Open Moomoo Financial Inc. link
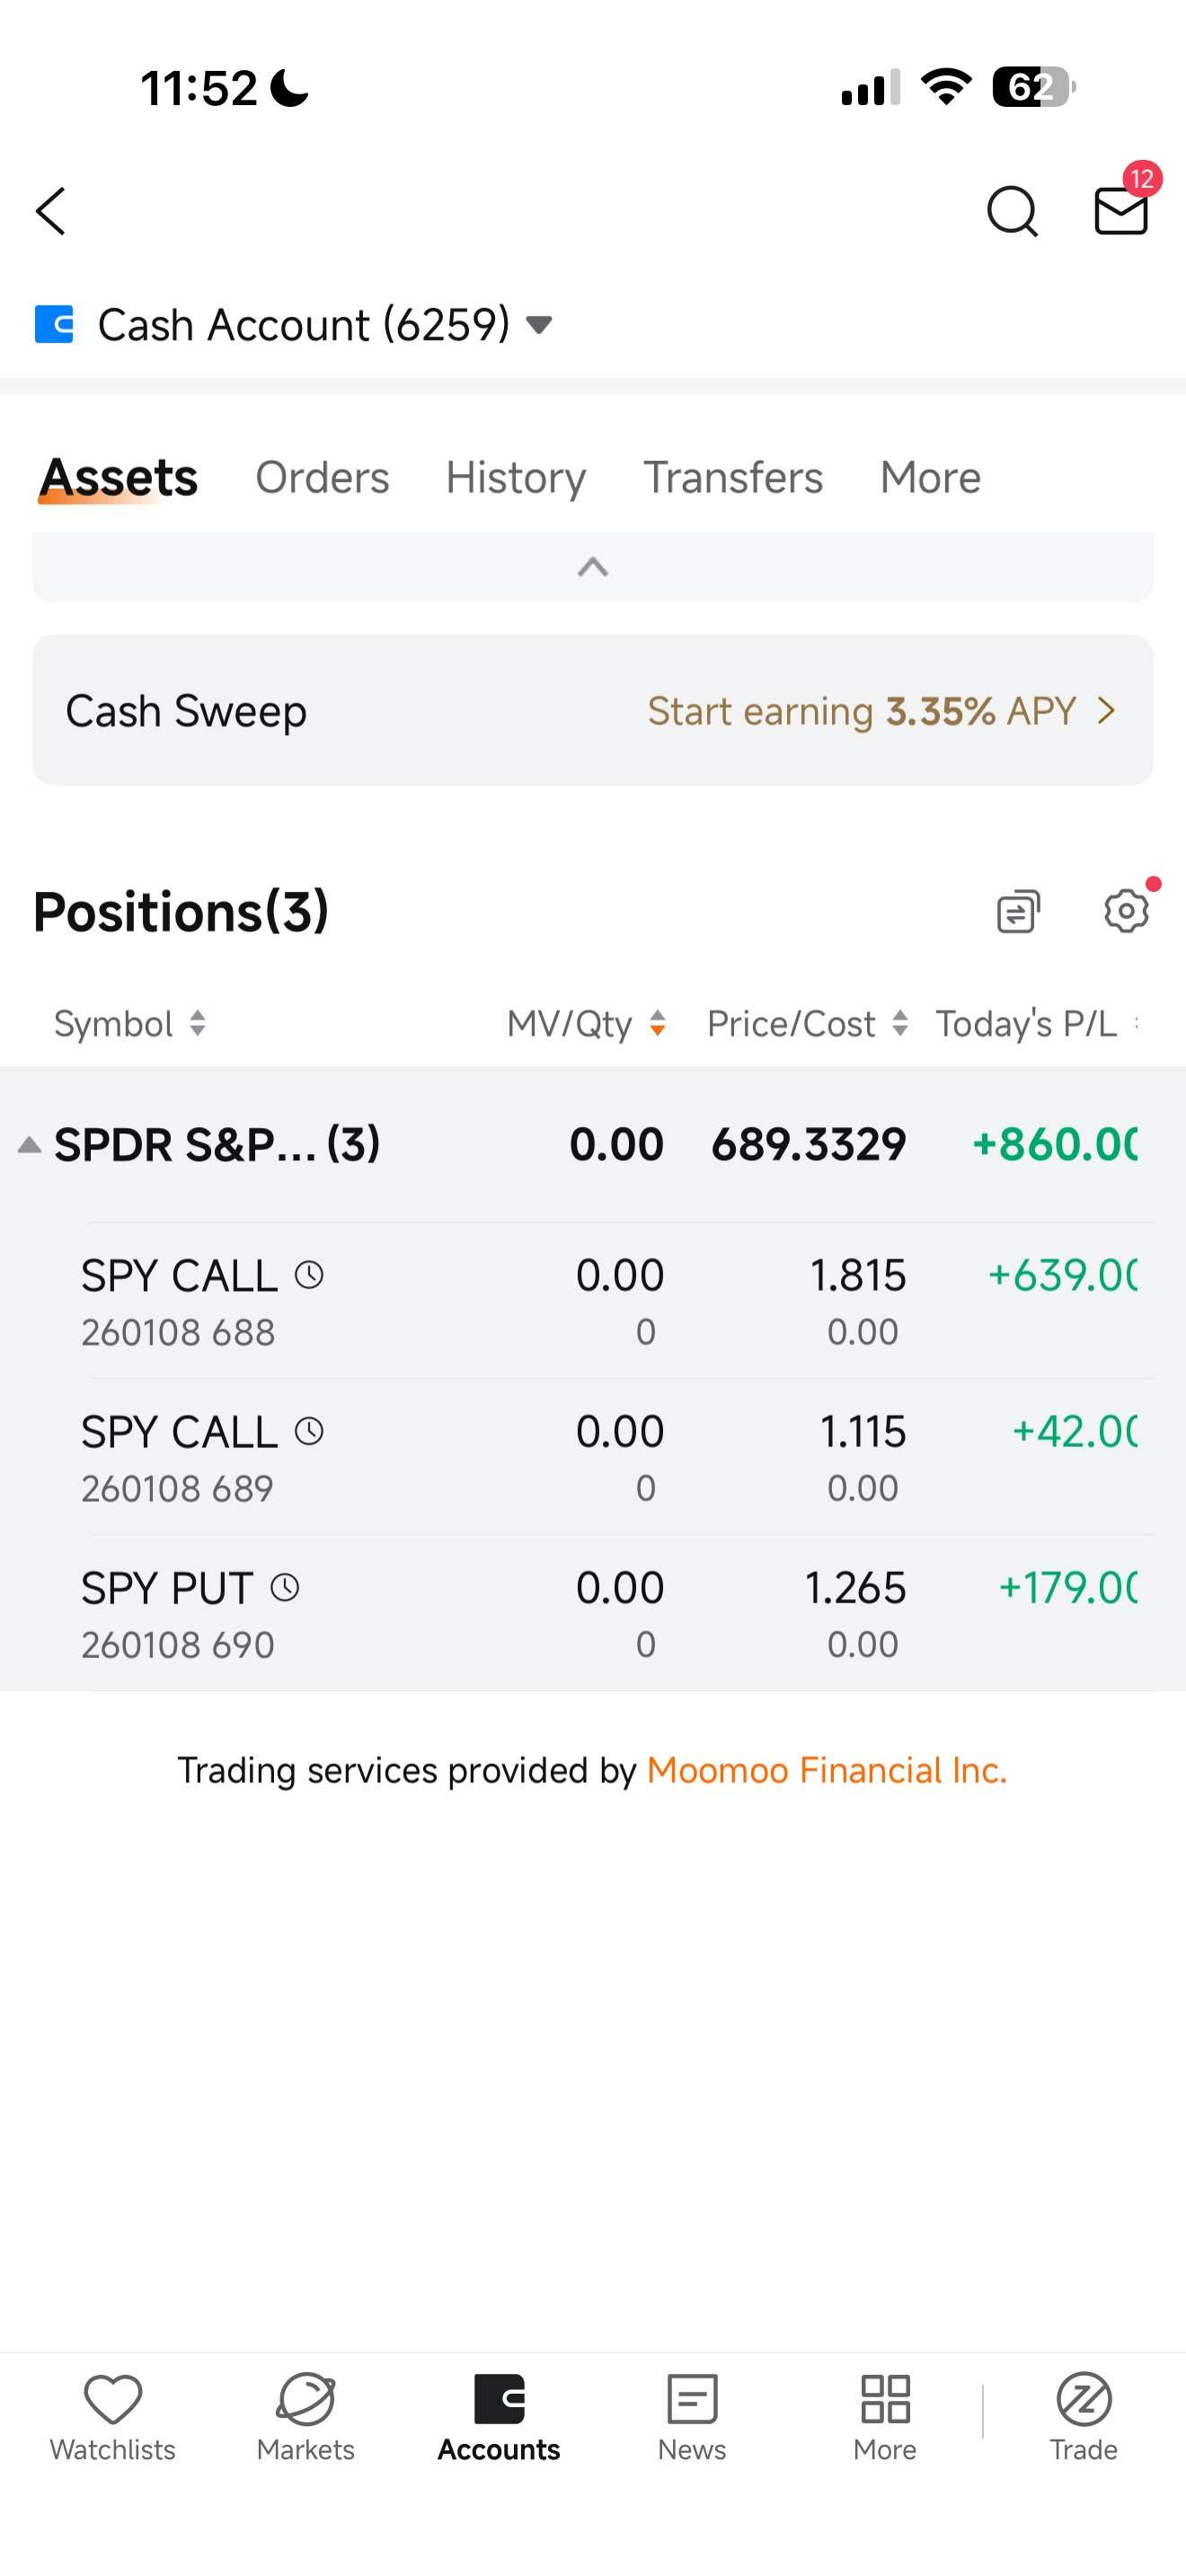1186x2576 pixels. (826, 1770)
